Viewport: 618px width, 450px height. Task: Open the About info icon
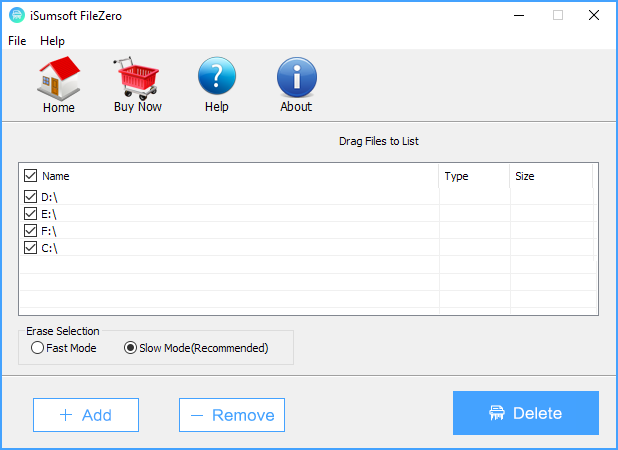(x=296, y=77)
